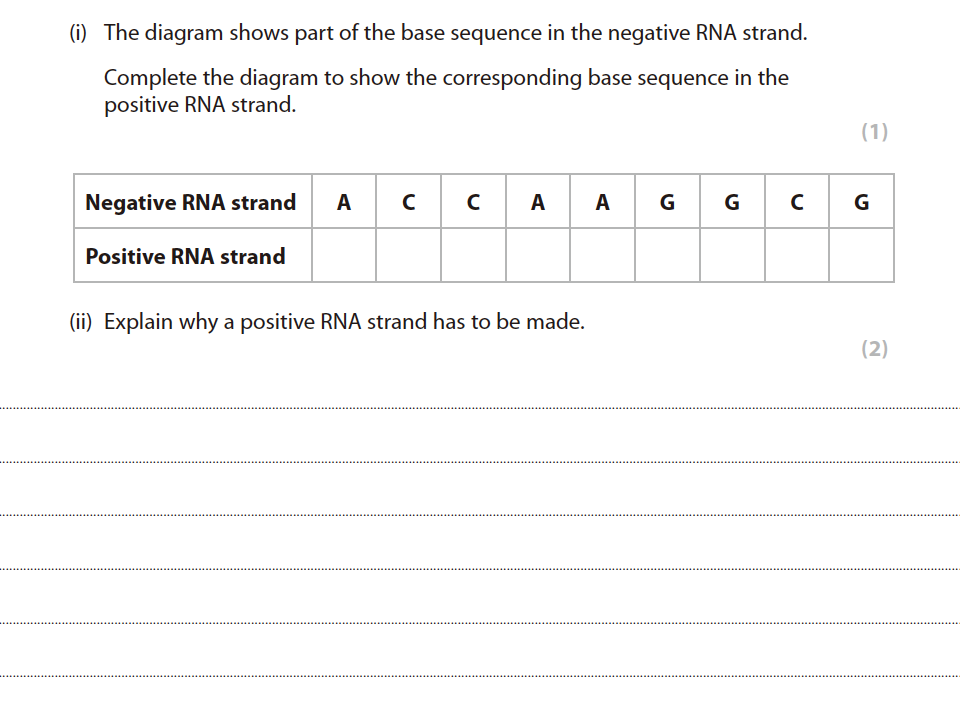The image size is (960, 704).
Task: Click the (2) mark indicator
Action: [874, 349]
